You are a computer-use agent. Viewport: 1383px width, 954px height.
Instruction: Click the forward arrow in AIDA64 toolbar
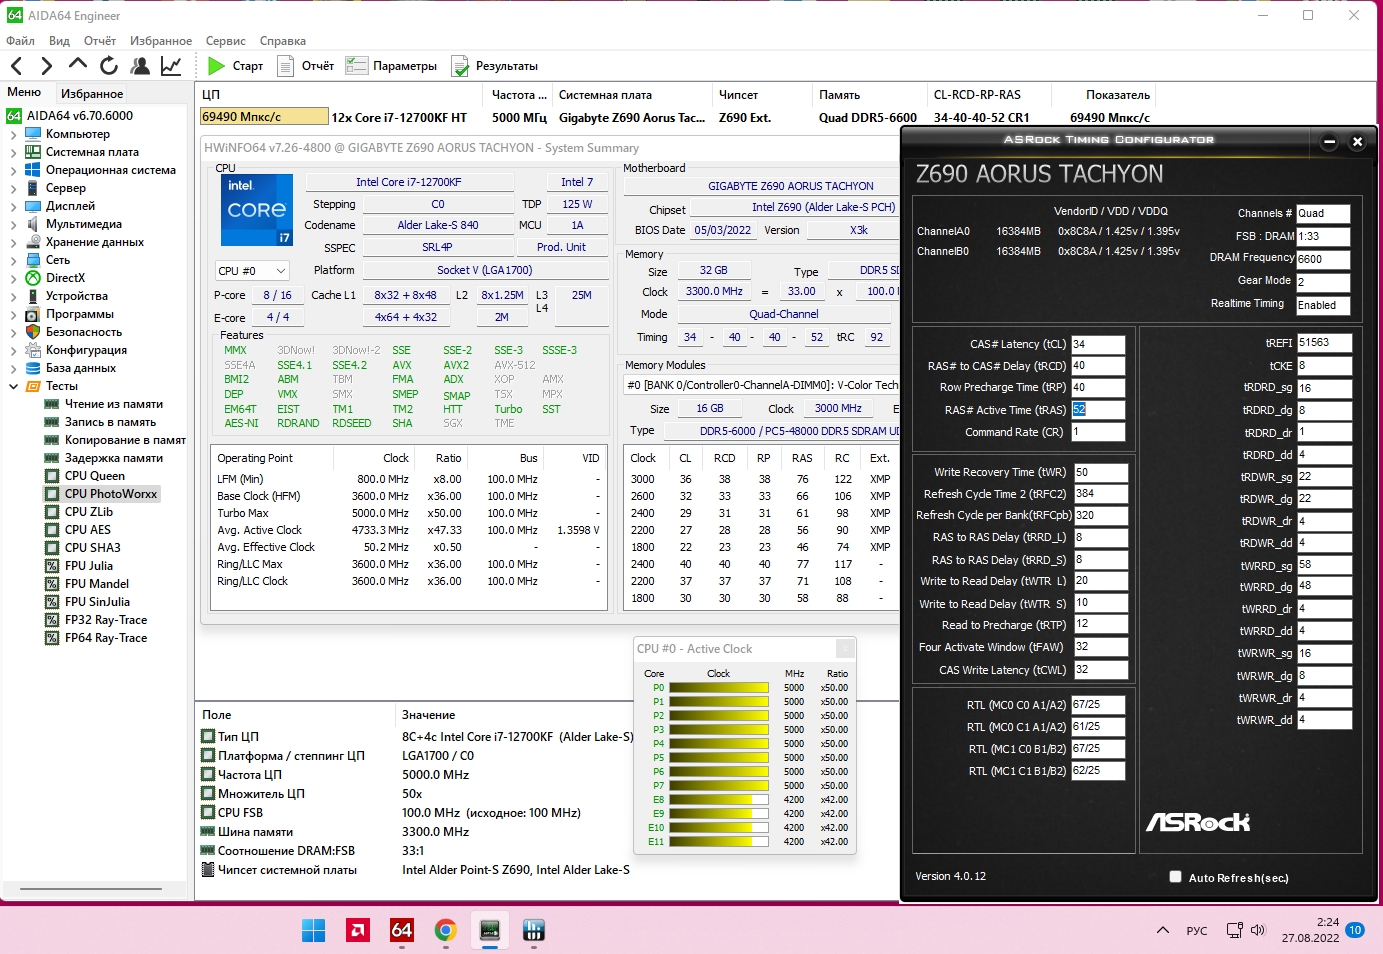[x=46, y=66]
